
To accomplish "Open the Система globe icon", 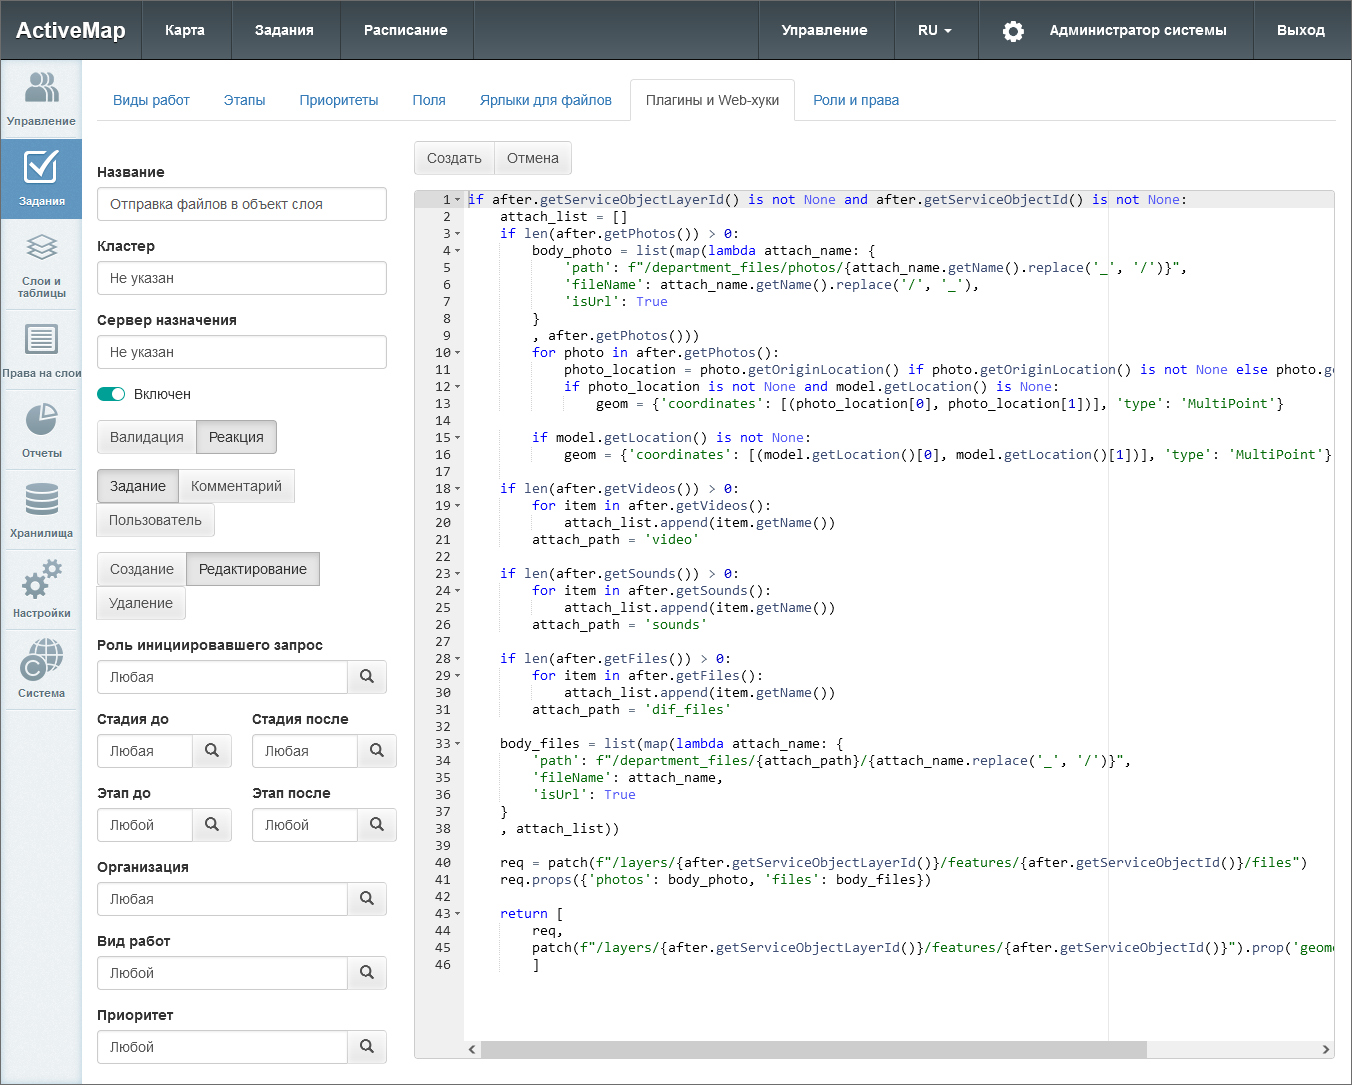I will coord(41,670).
